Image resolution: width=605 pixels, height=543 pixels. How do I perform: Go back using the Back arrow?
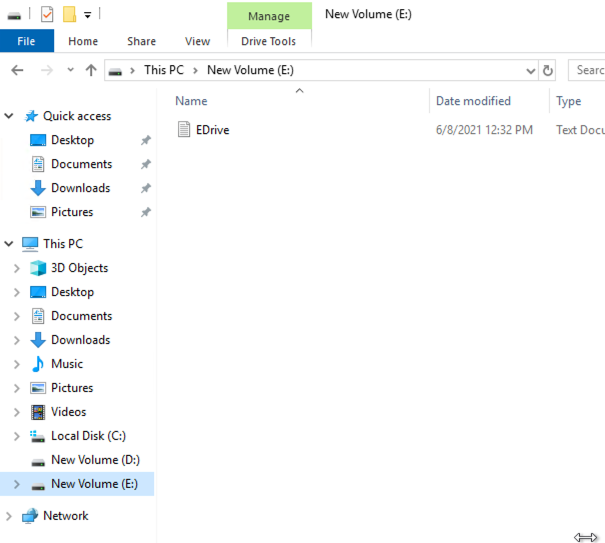[17, 70]
